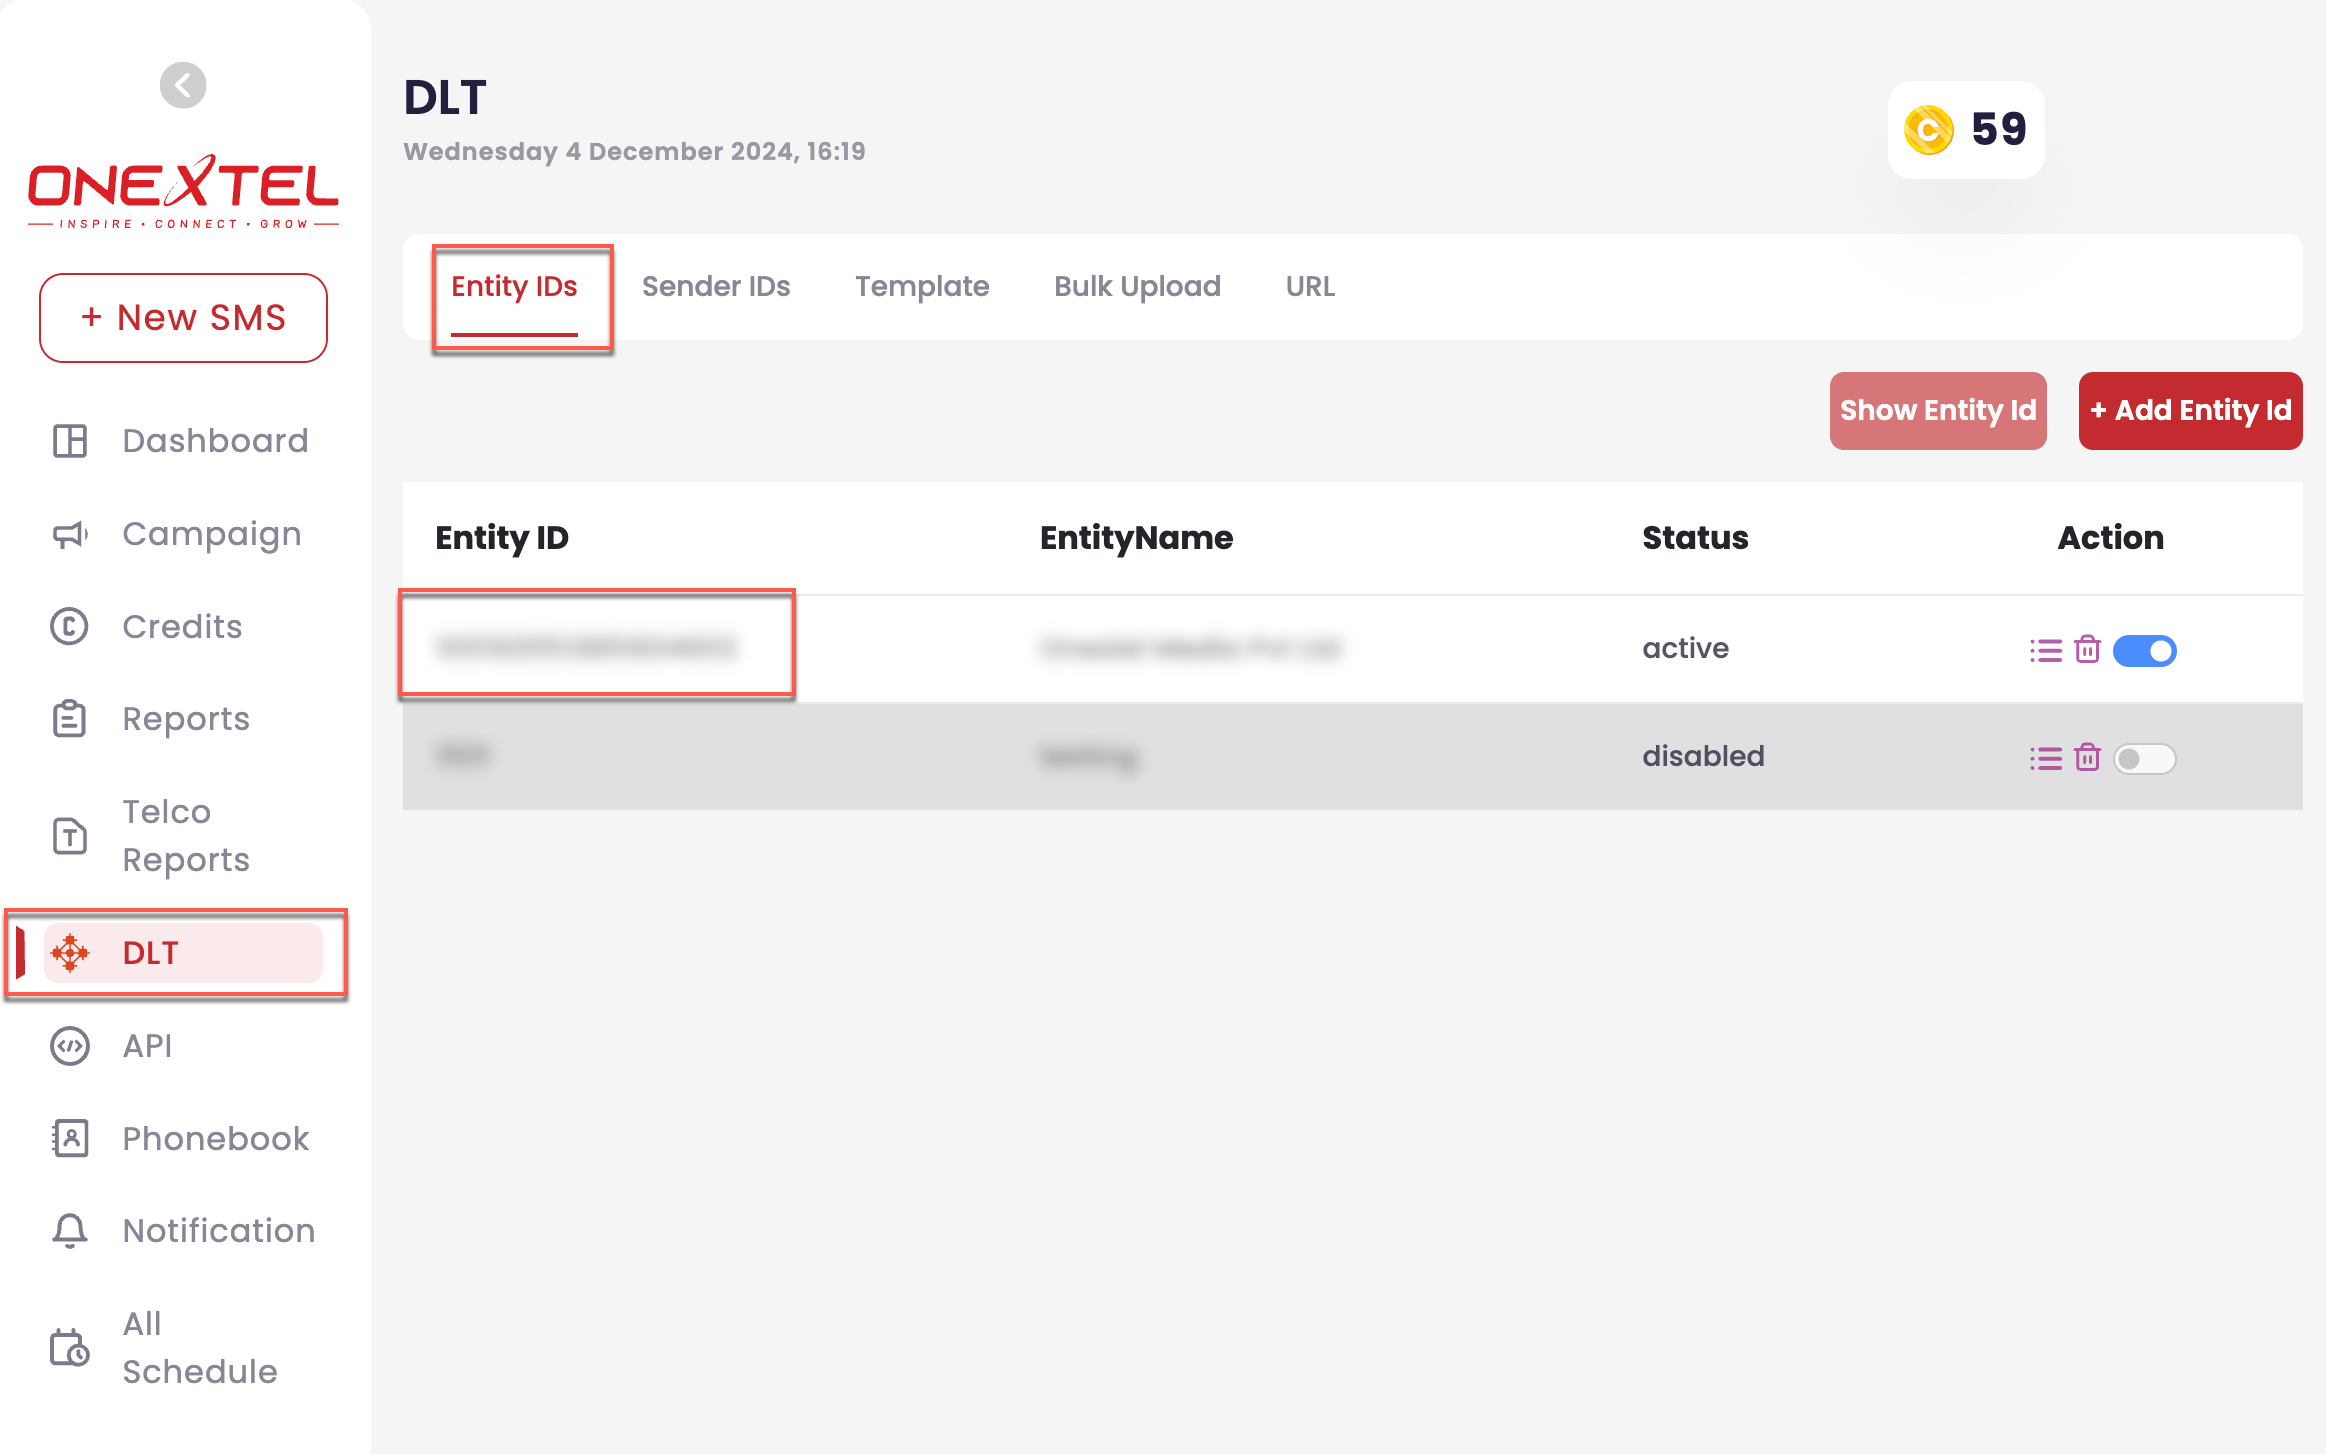Viewport: 2326px width, 1454px height.
Task: Click the Show Entity Id button
Action: (x=1937, y=410)
